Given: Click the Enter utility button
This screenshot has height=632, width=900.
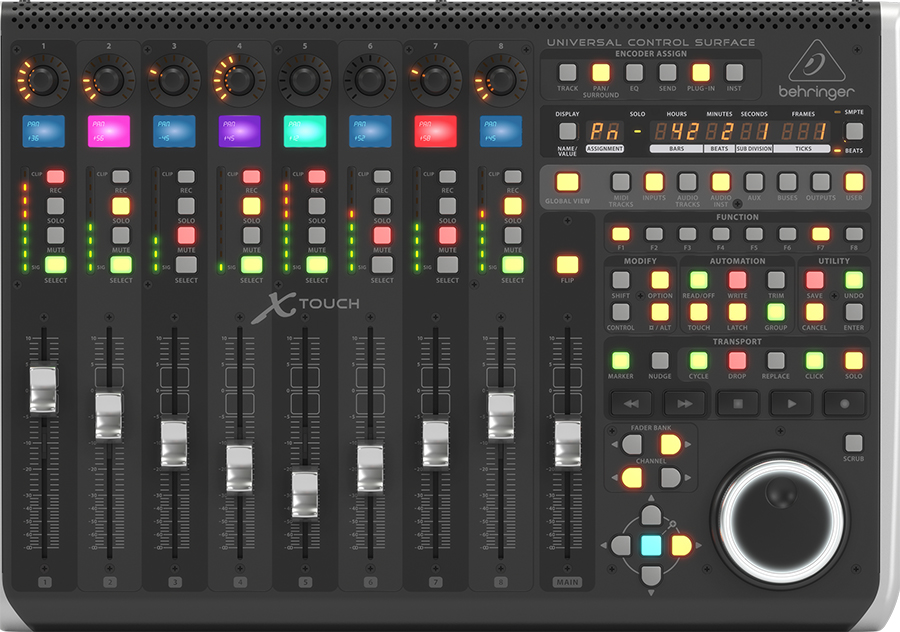Looking at the screenshot, I should pos(854,312).
